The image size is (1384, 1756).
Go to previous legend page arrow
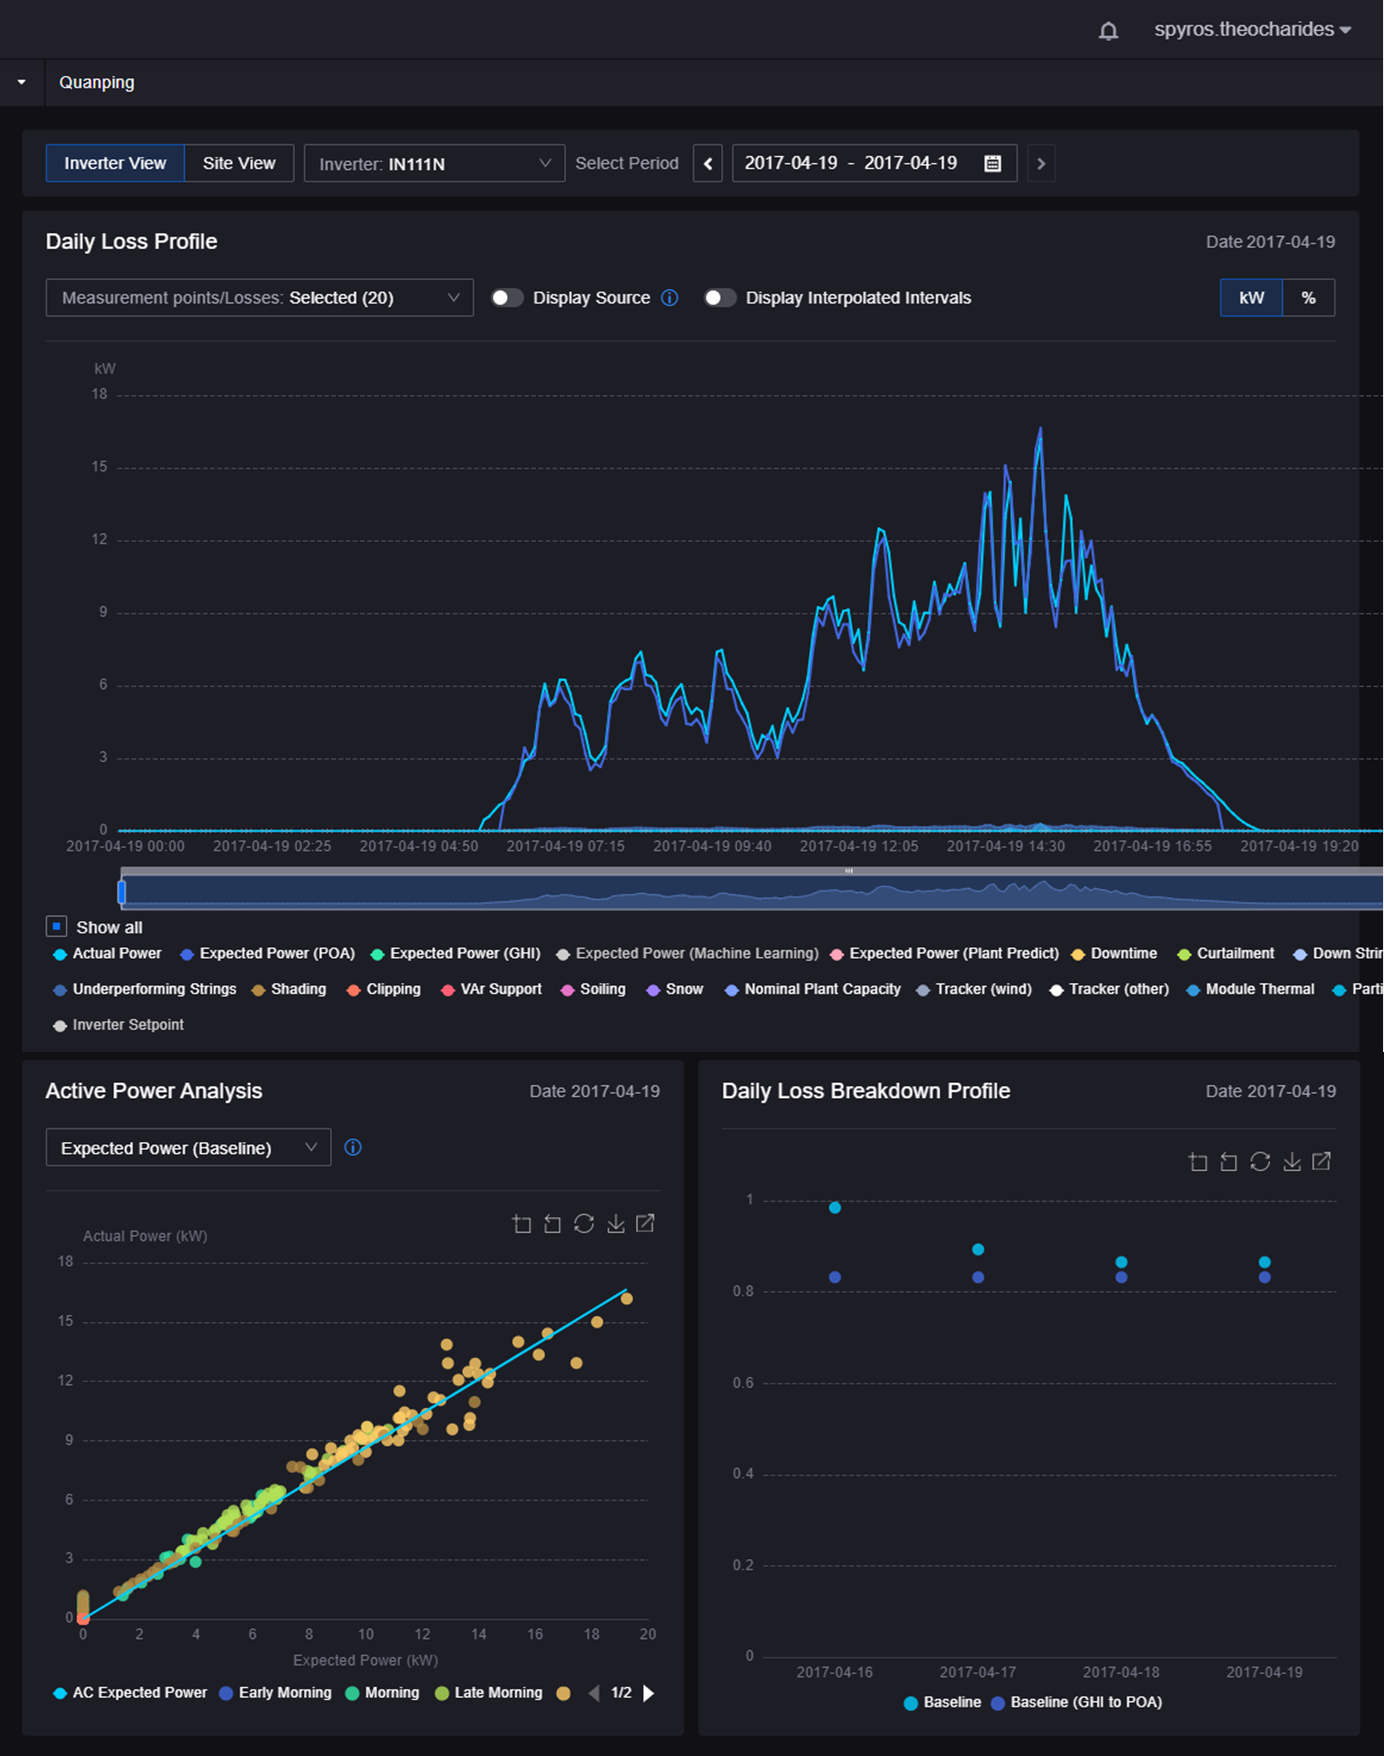594,1693
